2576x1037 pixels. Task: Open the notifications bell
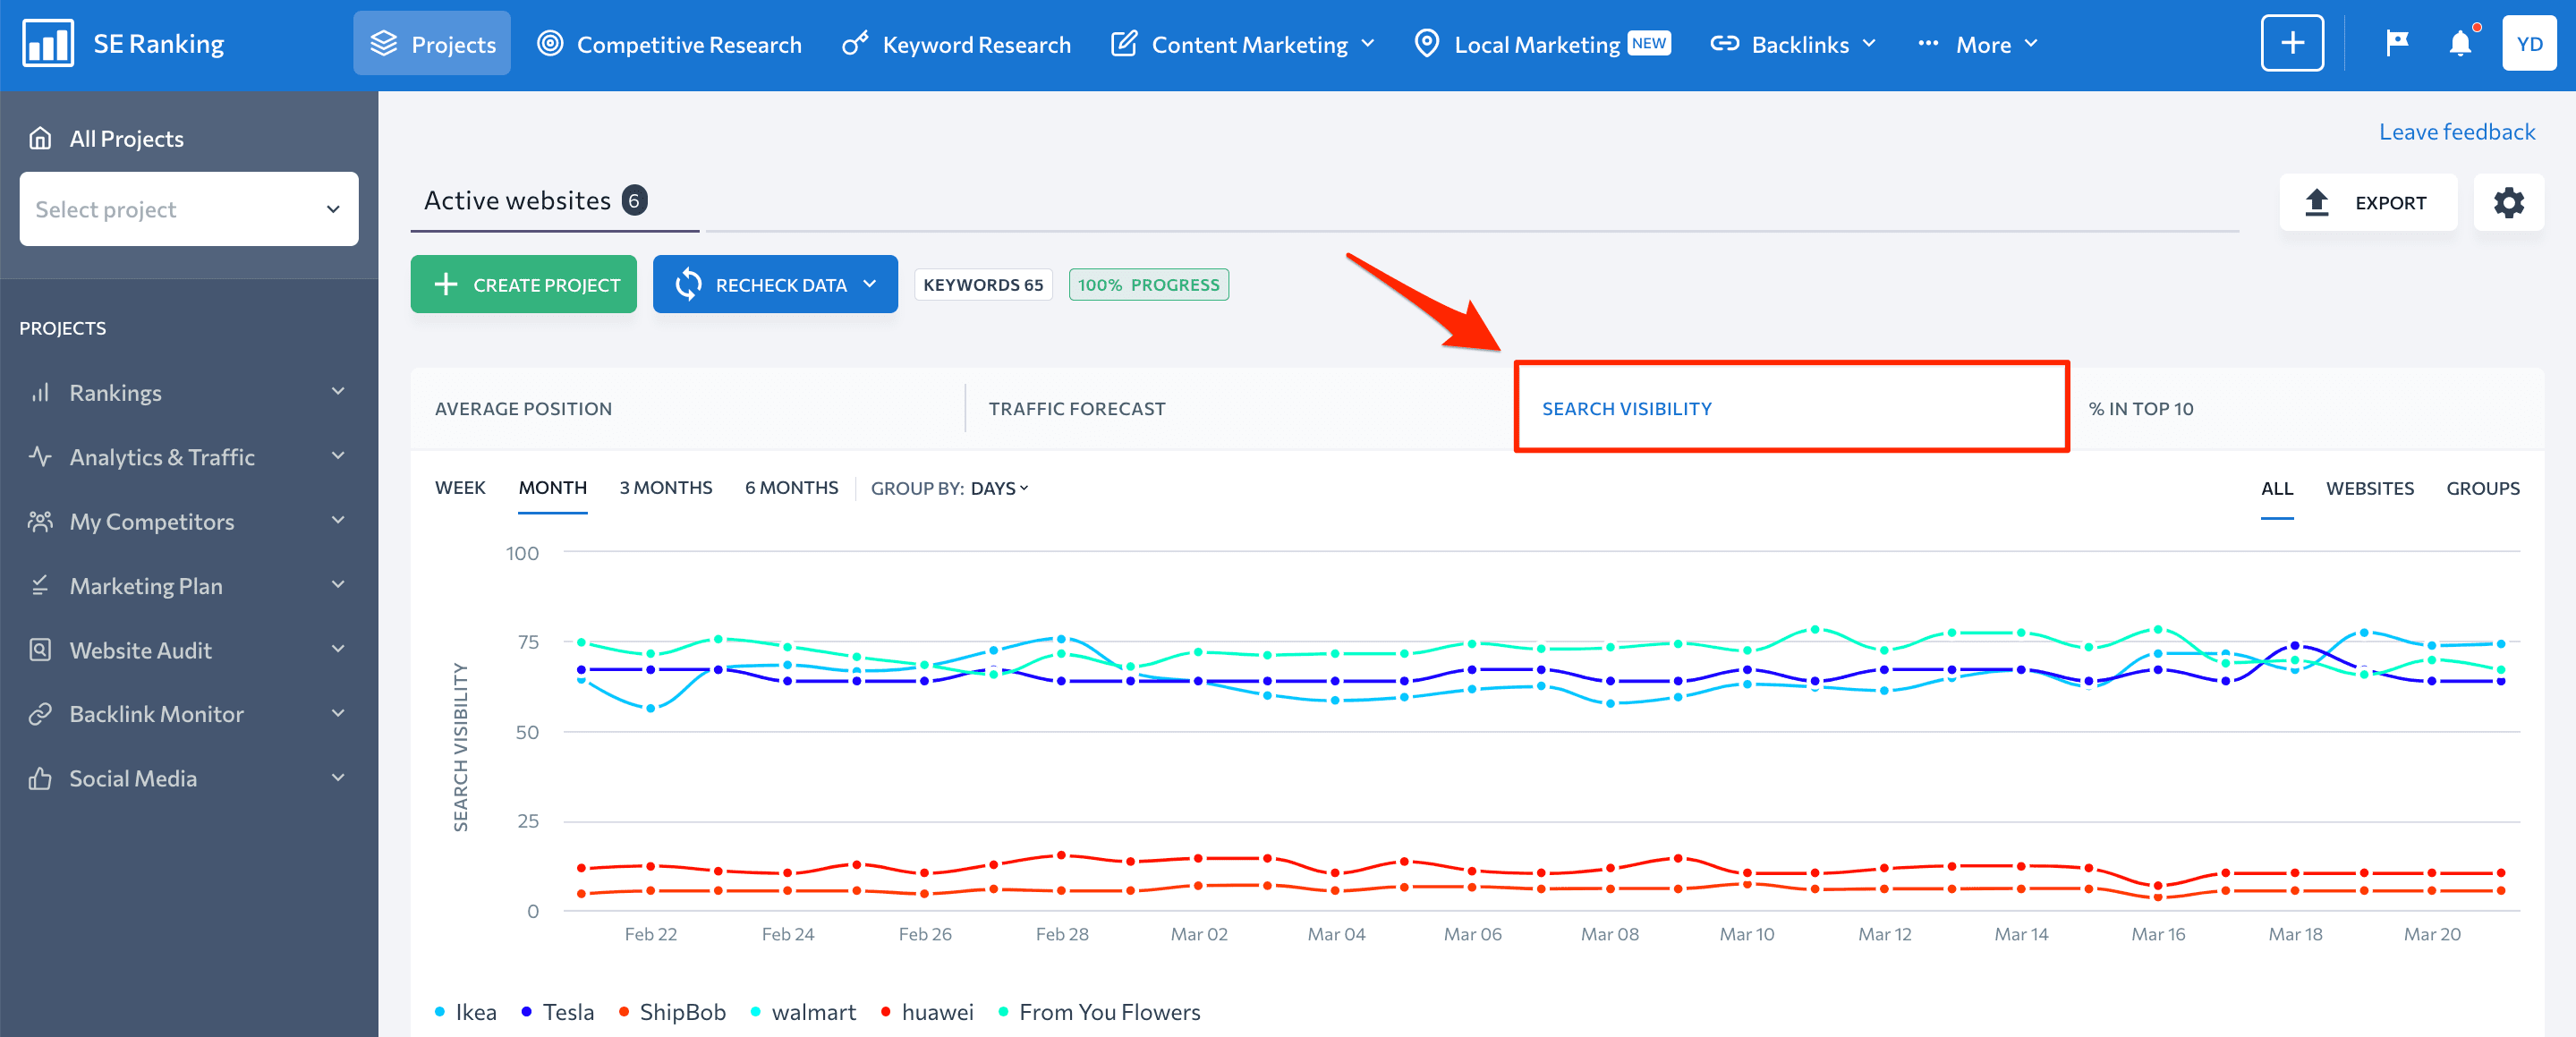pos(2460,44)
